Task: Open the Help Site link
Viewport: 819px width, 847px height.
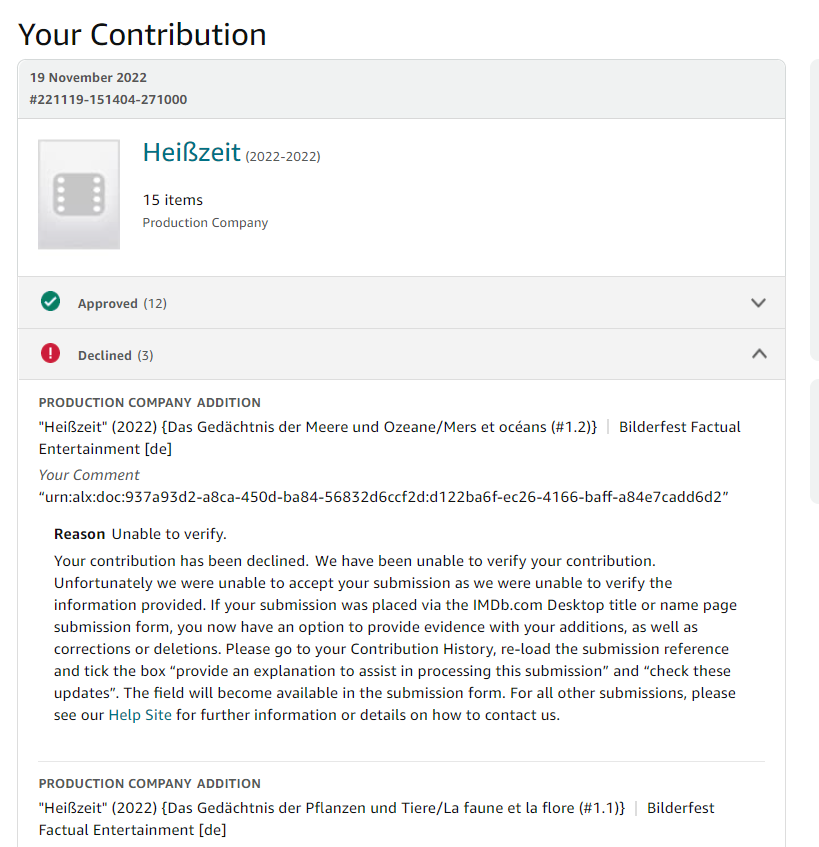Action: click(139, 715)
